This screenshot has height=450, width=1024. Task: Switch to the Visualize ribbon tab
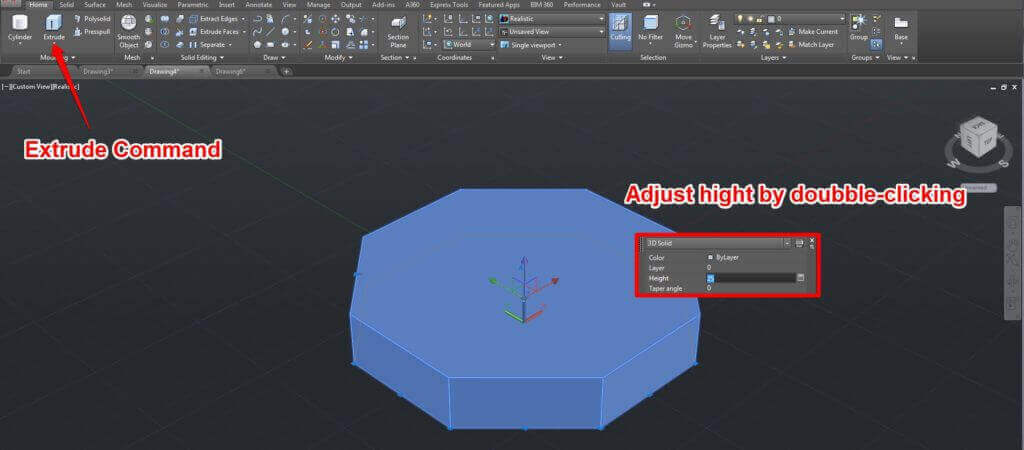click(x=155, y=5)
